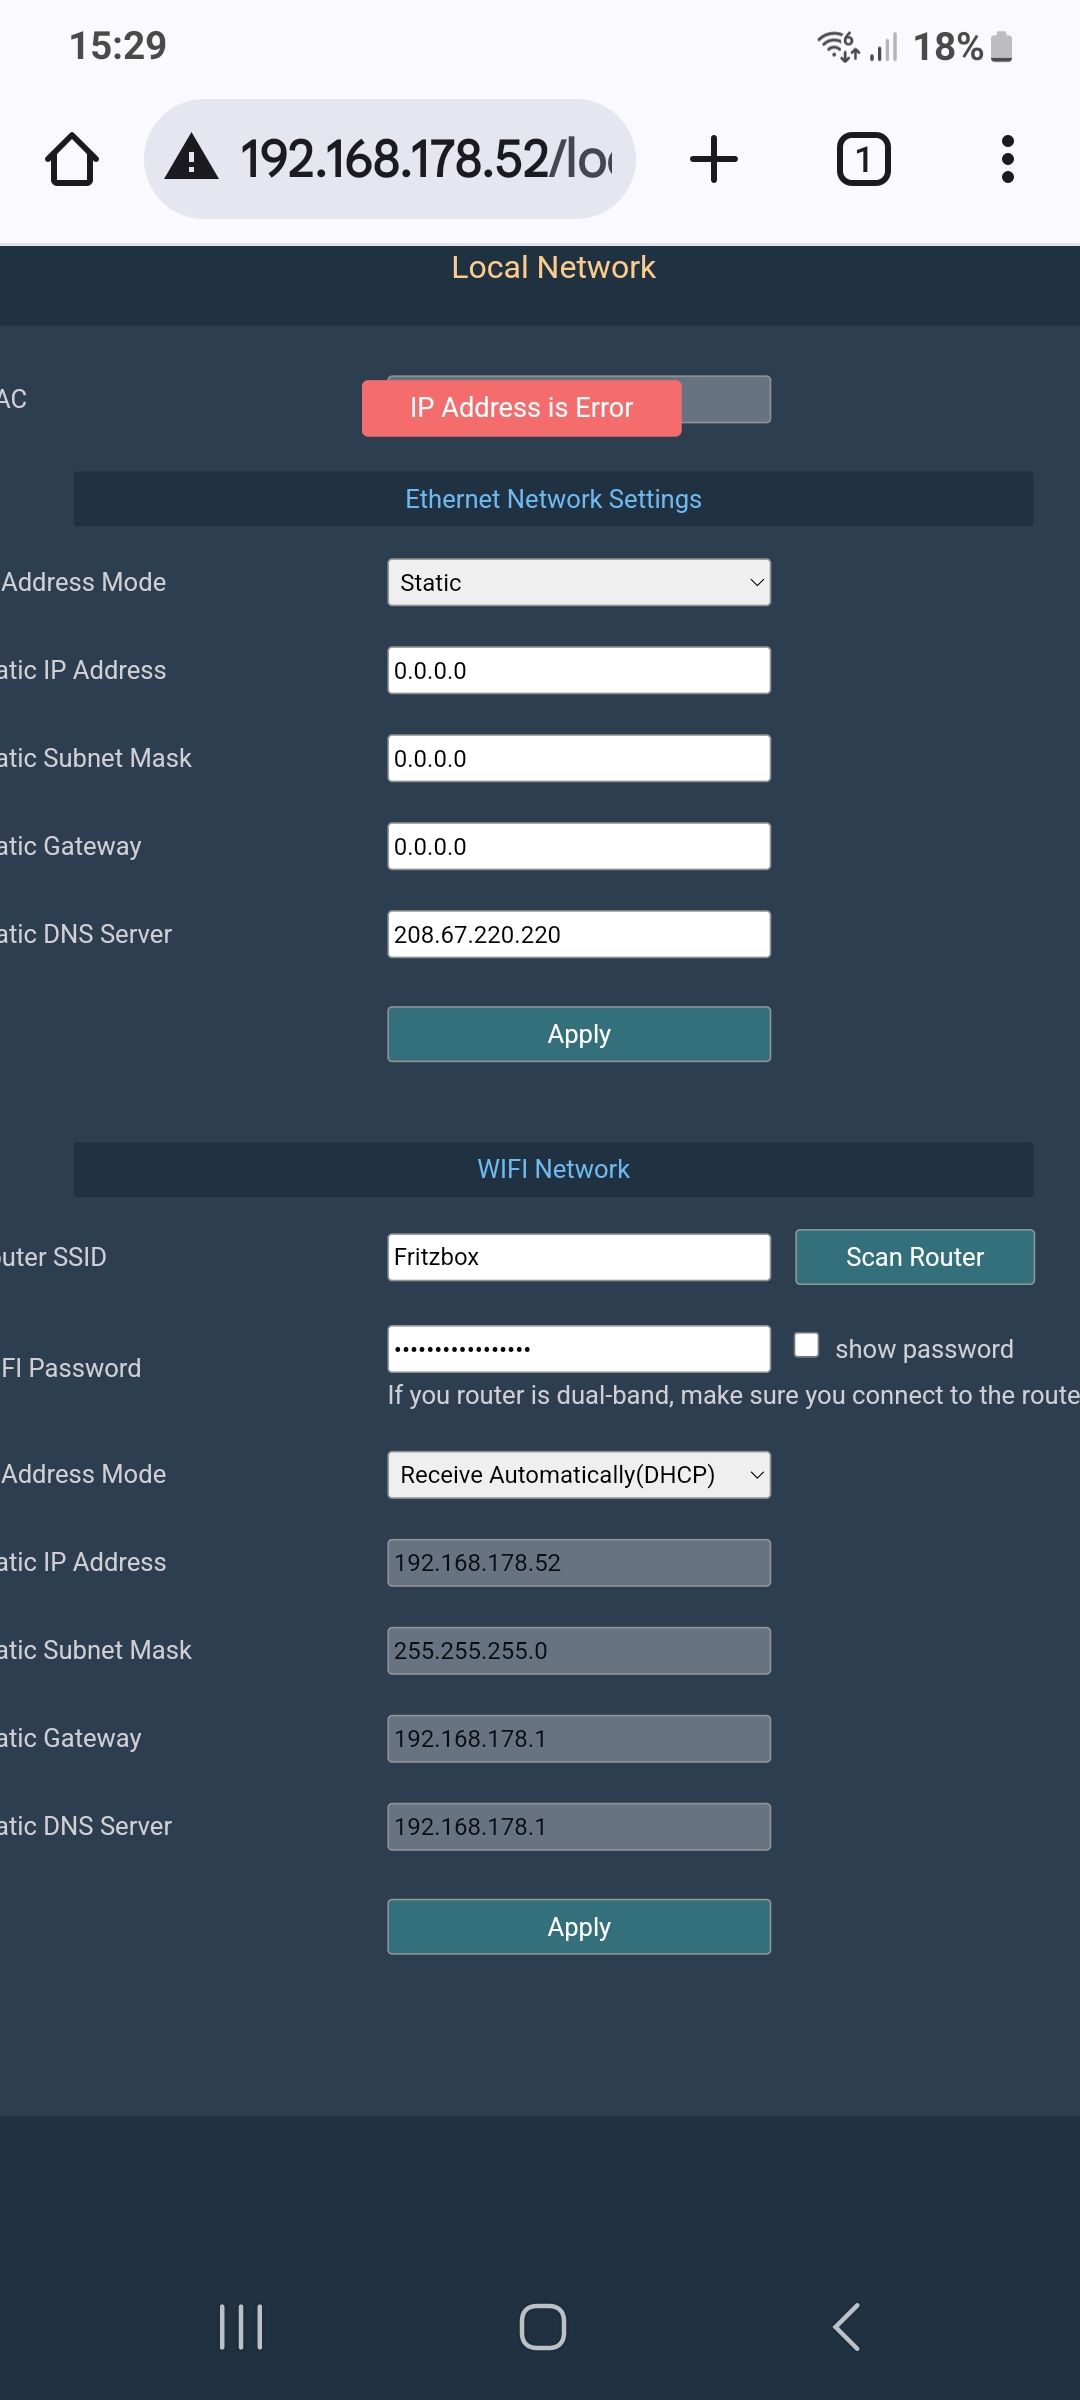Dismiss the IP Address is Error alert
Screen dimensions: 1080x2400
(x=521, y=408)
